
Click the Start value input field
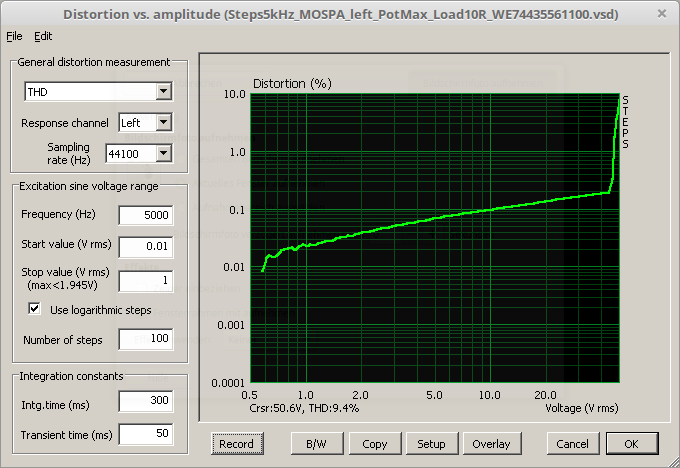pyautogui.click(x=146, y=246)
